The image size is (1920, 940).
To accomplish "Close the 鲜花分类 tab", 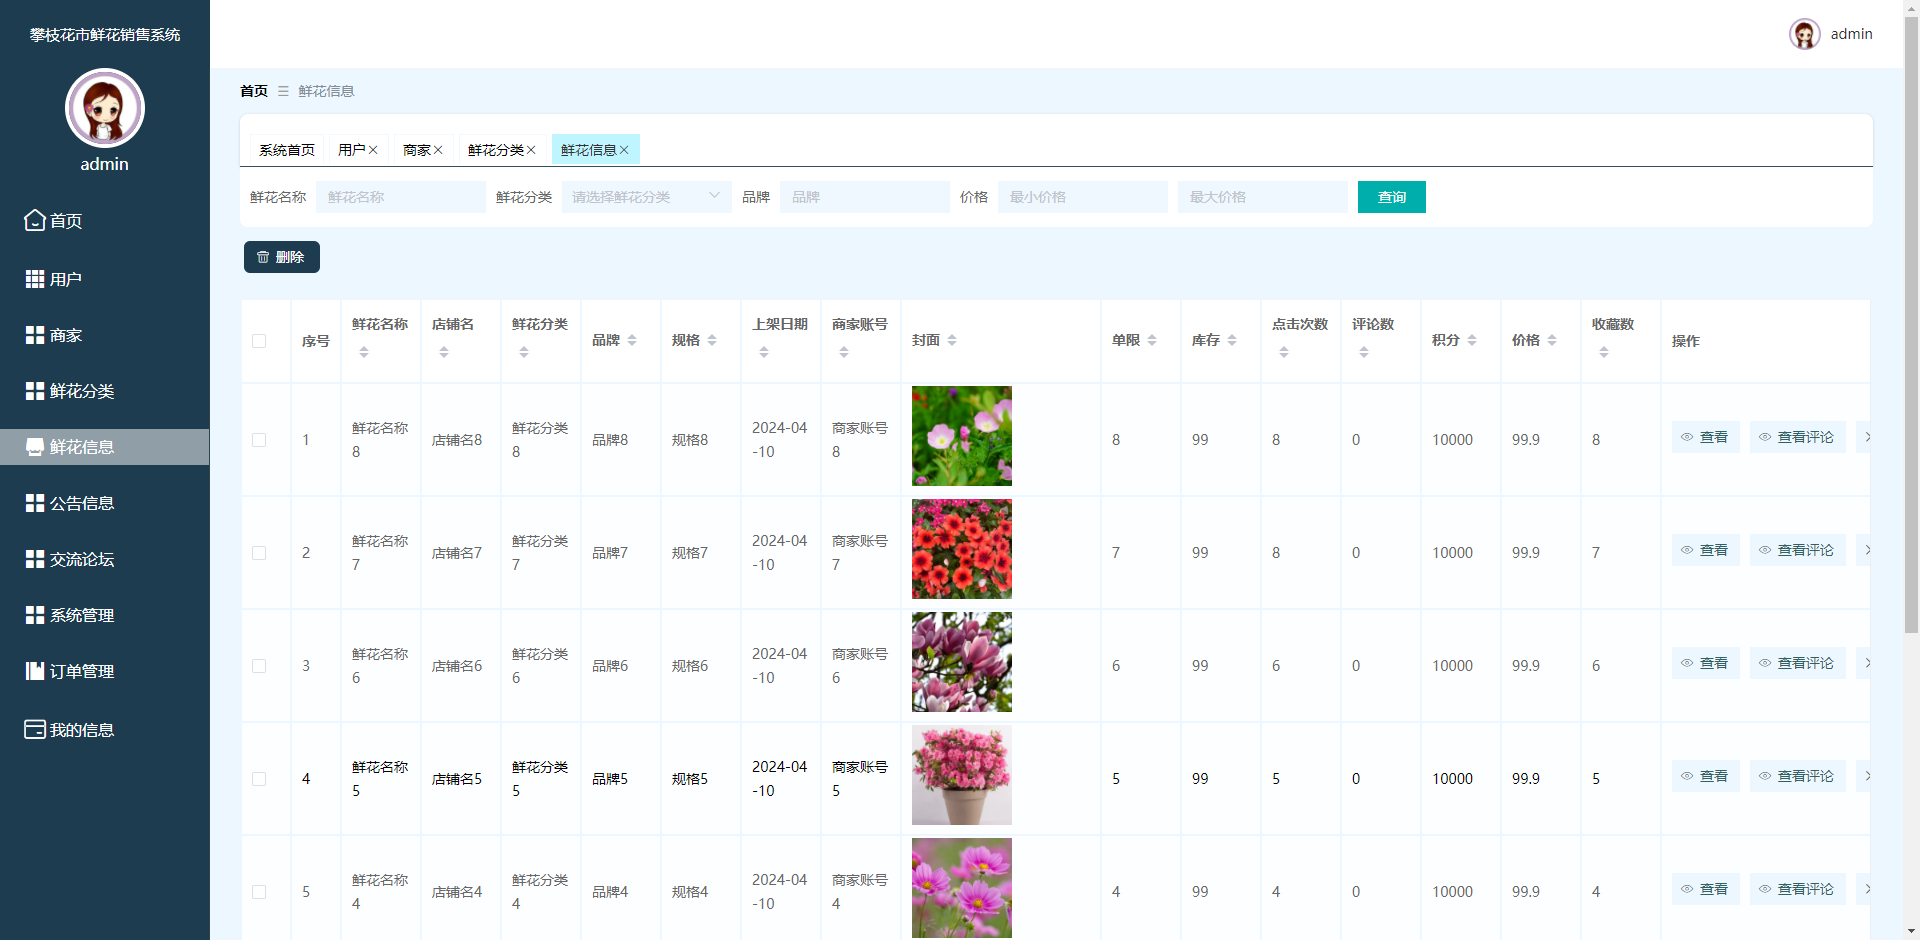I will pyautogui.click(x=531, y=150).
